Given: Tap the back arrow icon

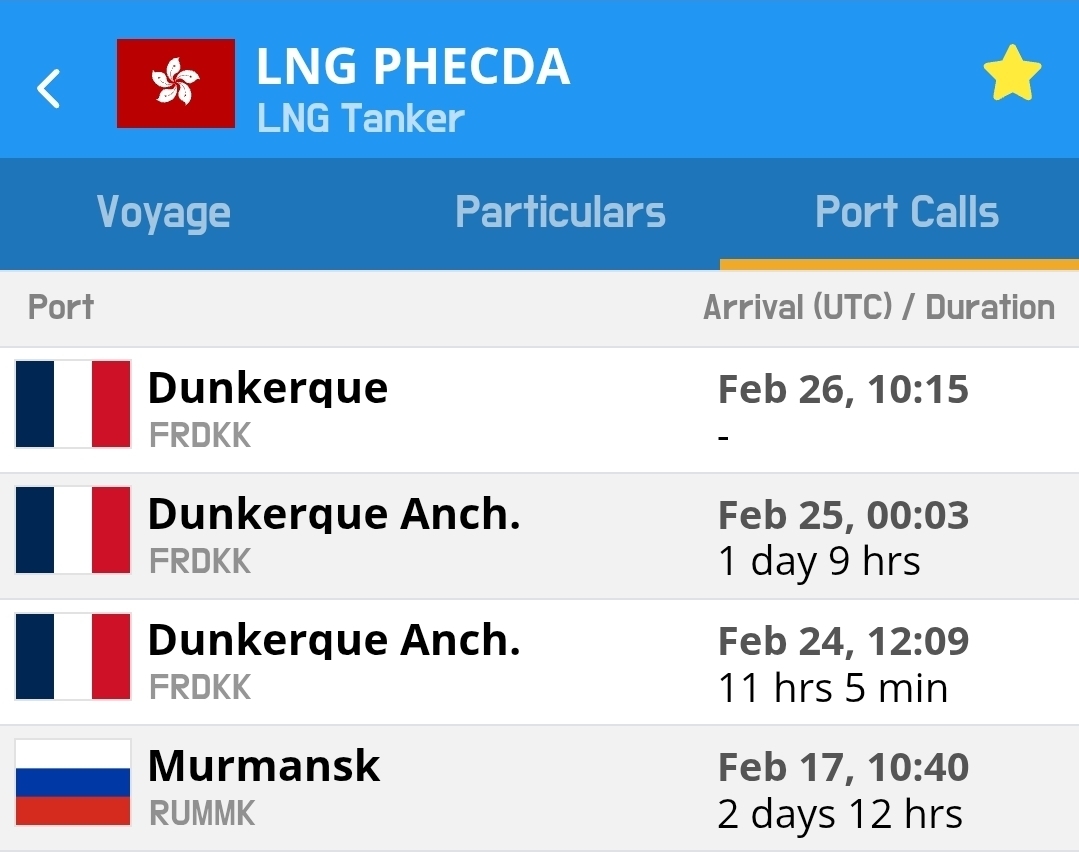Looking at the screenshot, I should [x=48, y=88].
